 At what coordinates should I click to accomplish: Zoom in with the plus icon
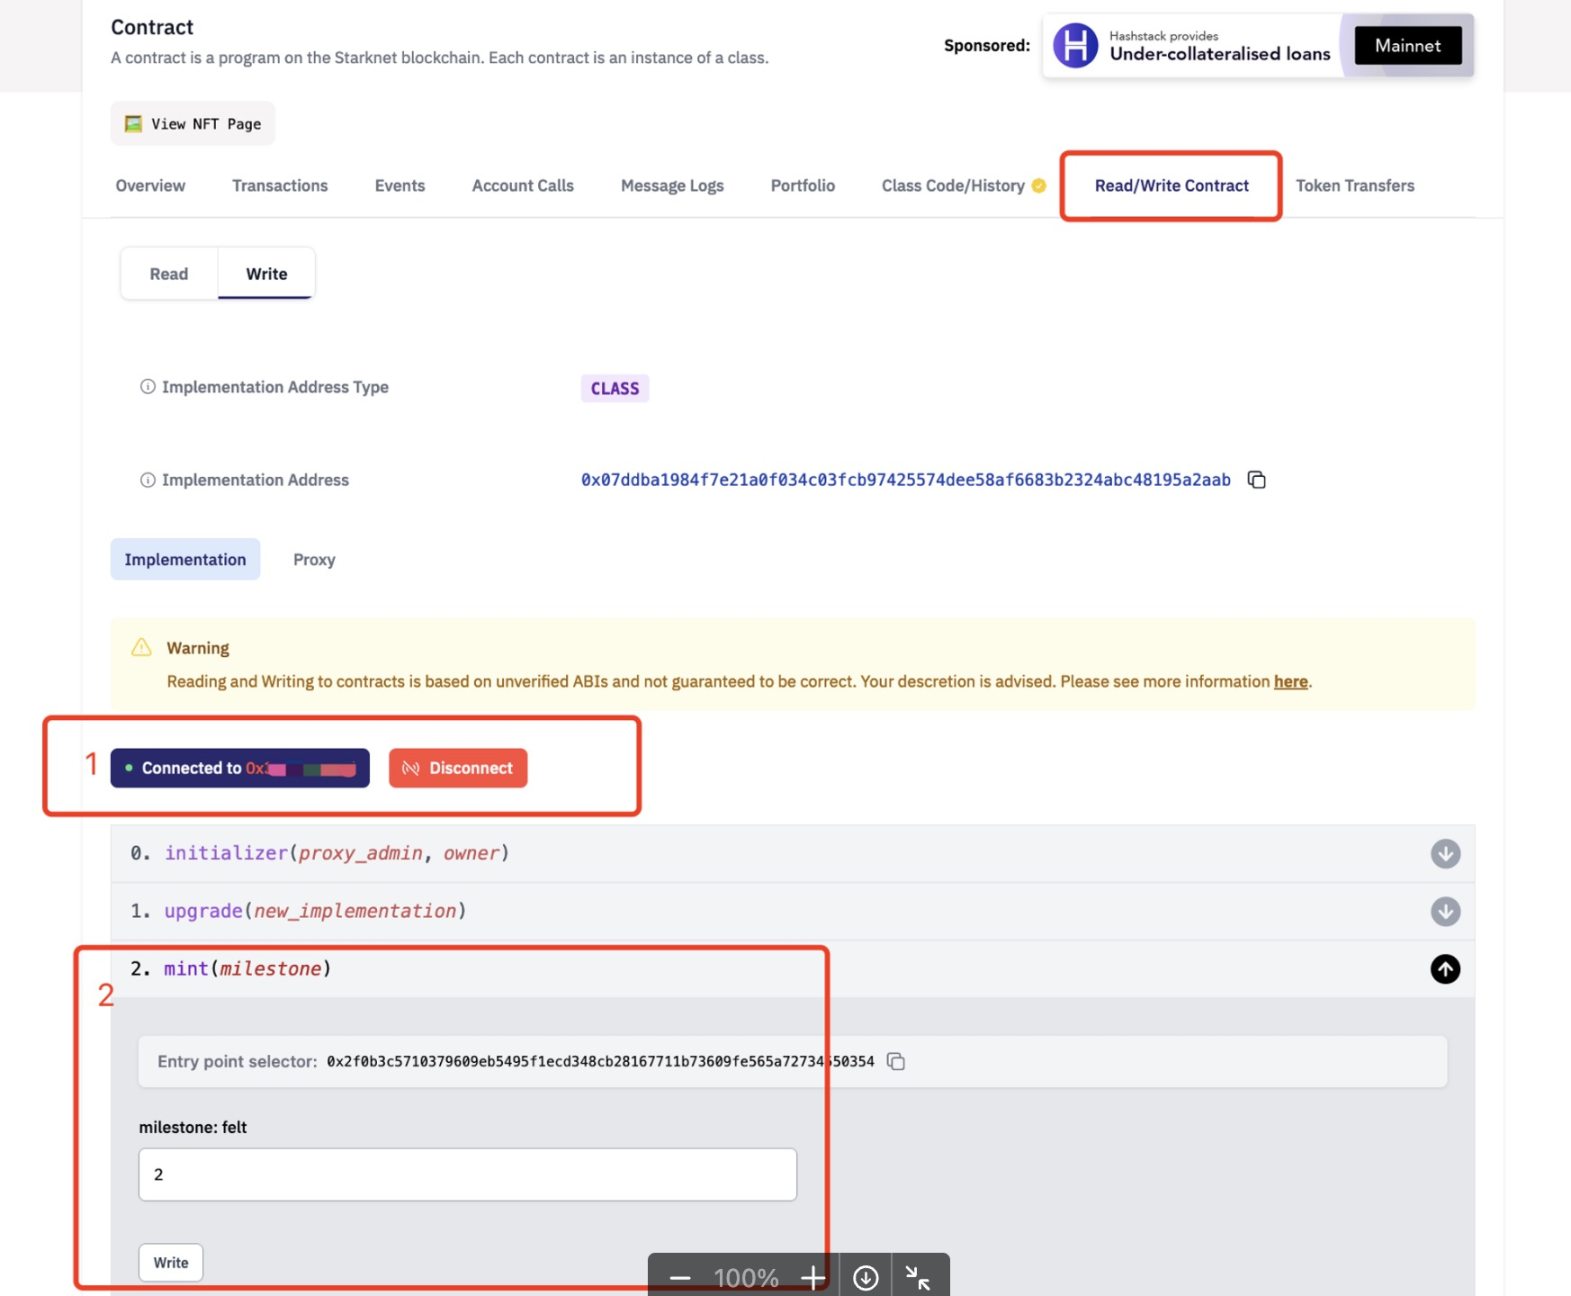click(x=812, y=1277)
